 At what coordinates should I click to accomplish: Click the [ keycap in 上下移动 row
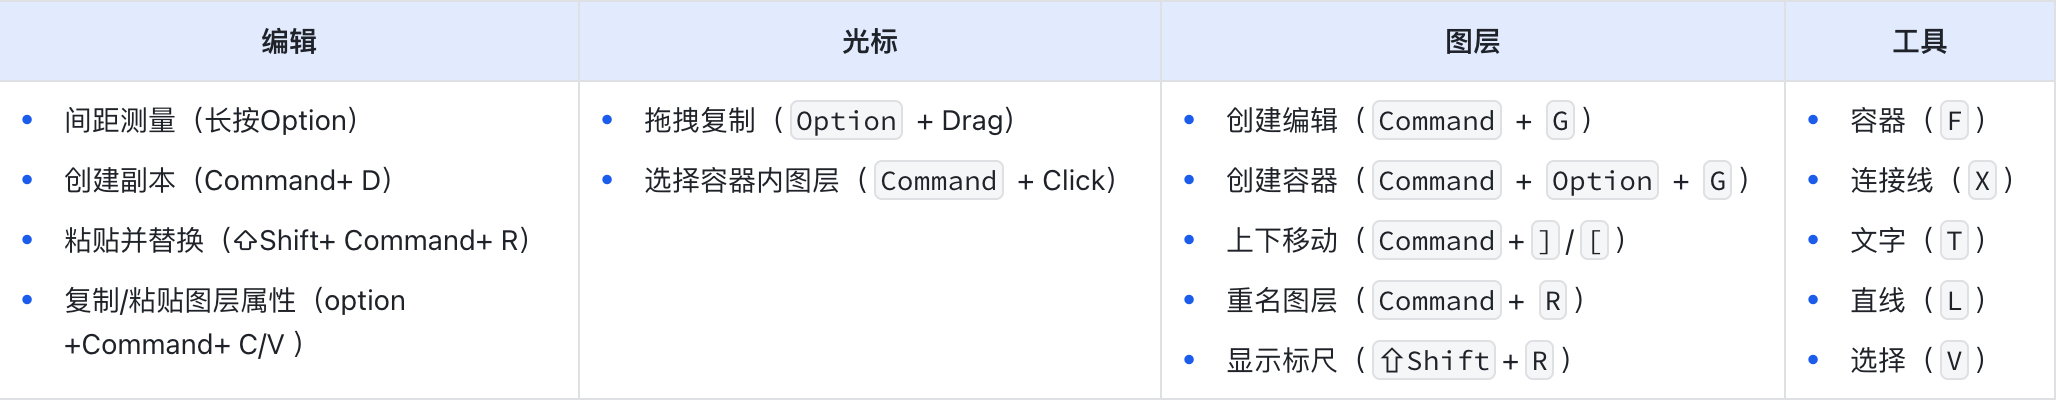point(1594,241)
